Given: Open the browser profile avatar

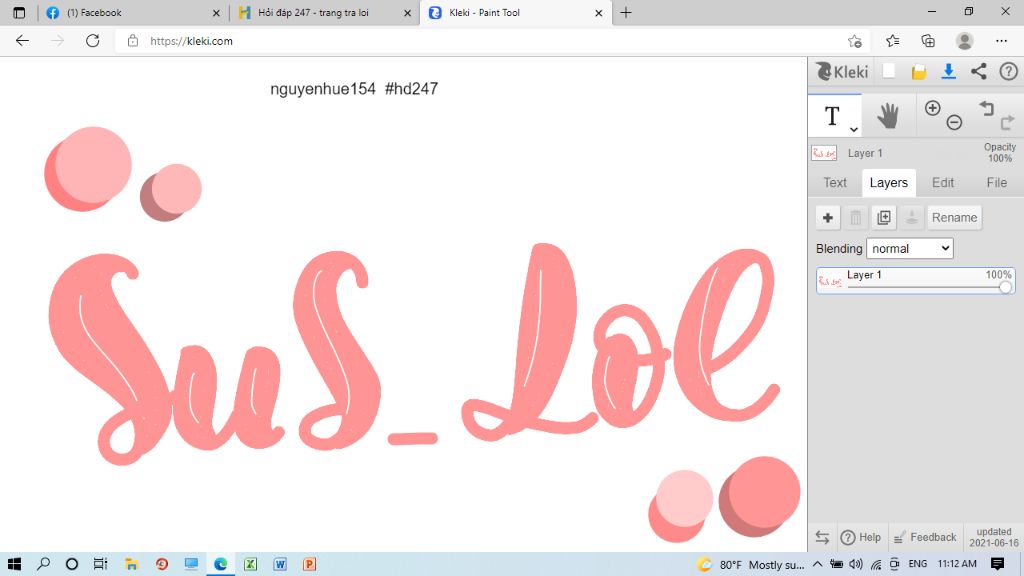Looking at the screenshot, I should click(x=964, y=40).
